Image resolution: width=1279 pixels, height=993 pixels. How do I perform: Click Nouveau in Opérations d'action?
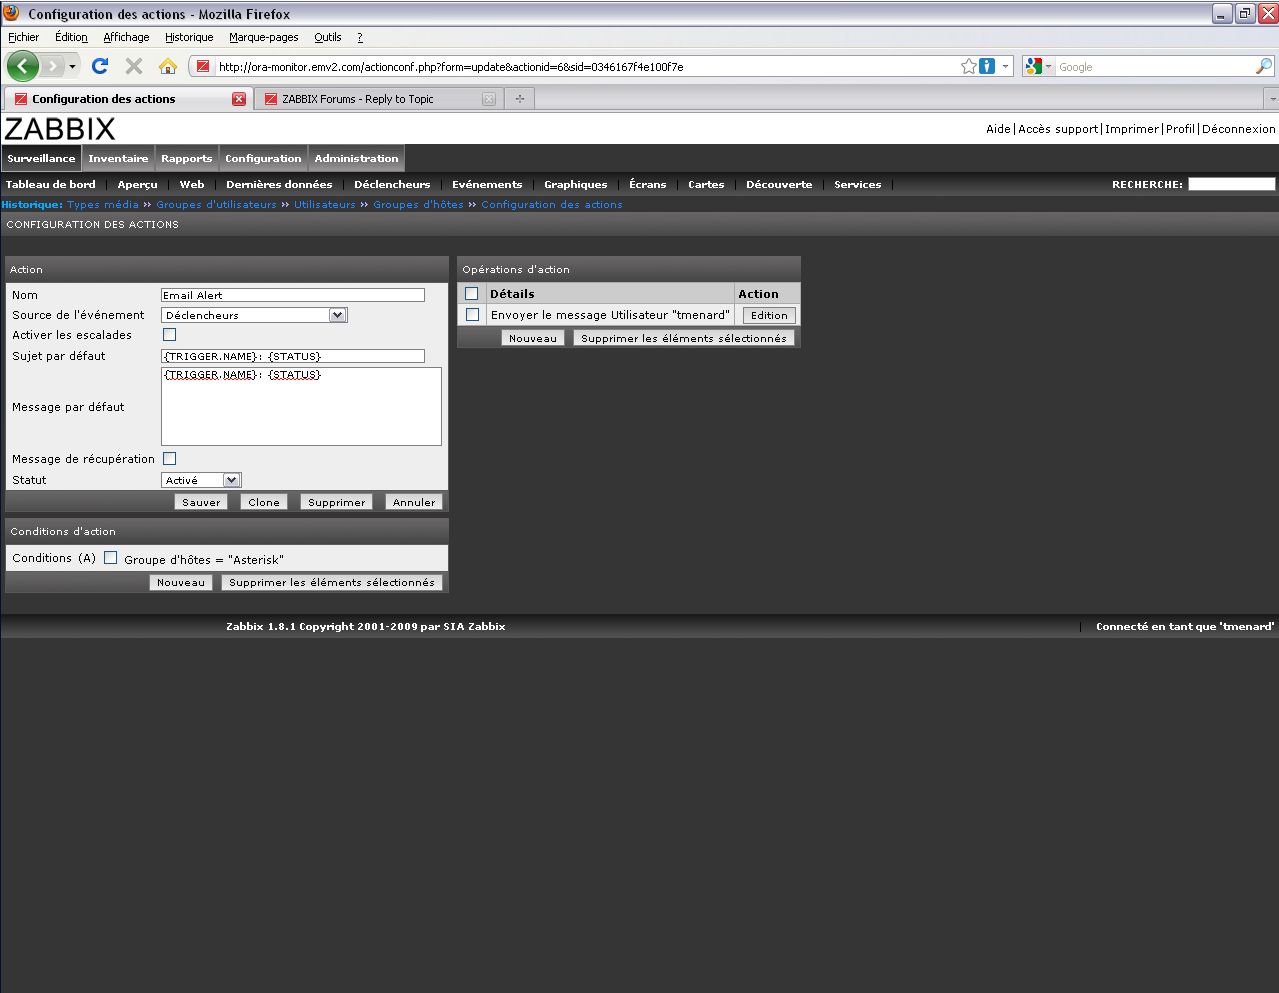(533, 338)
